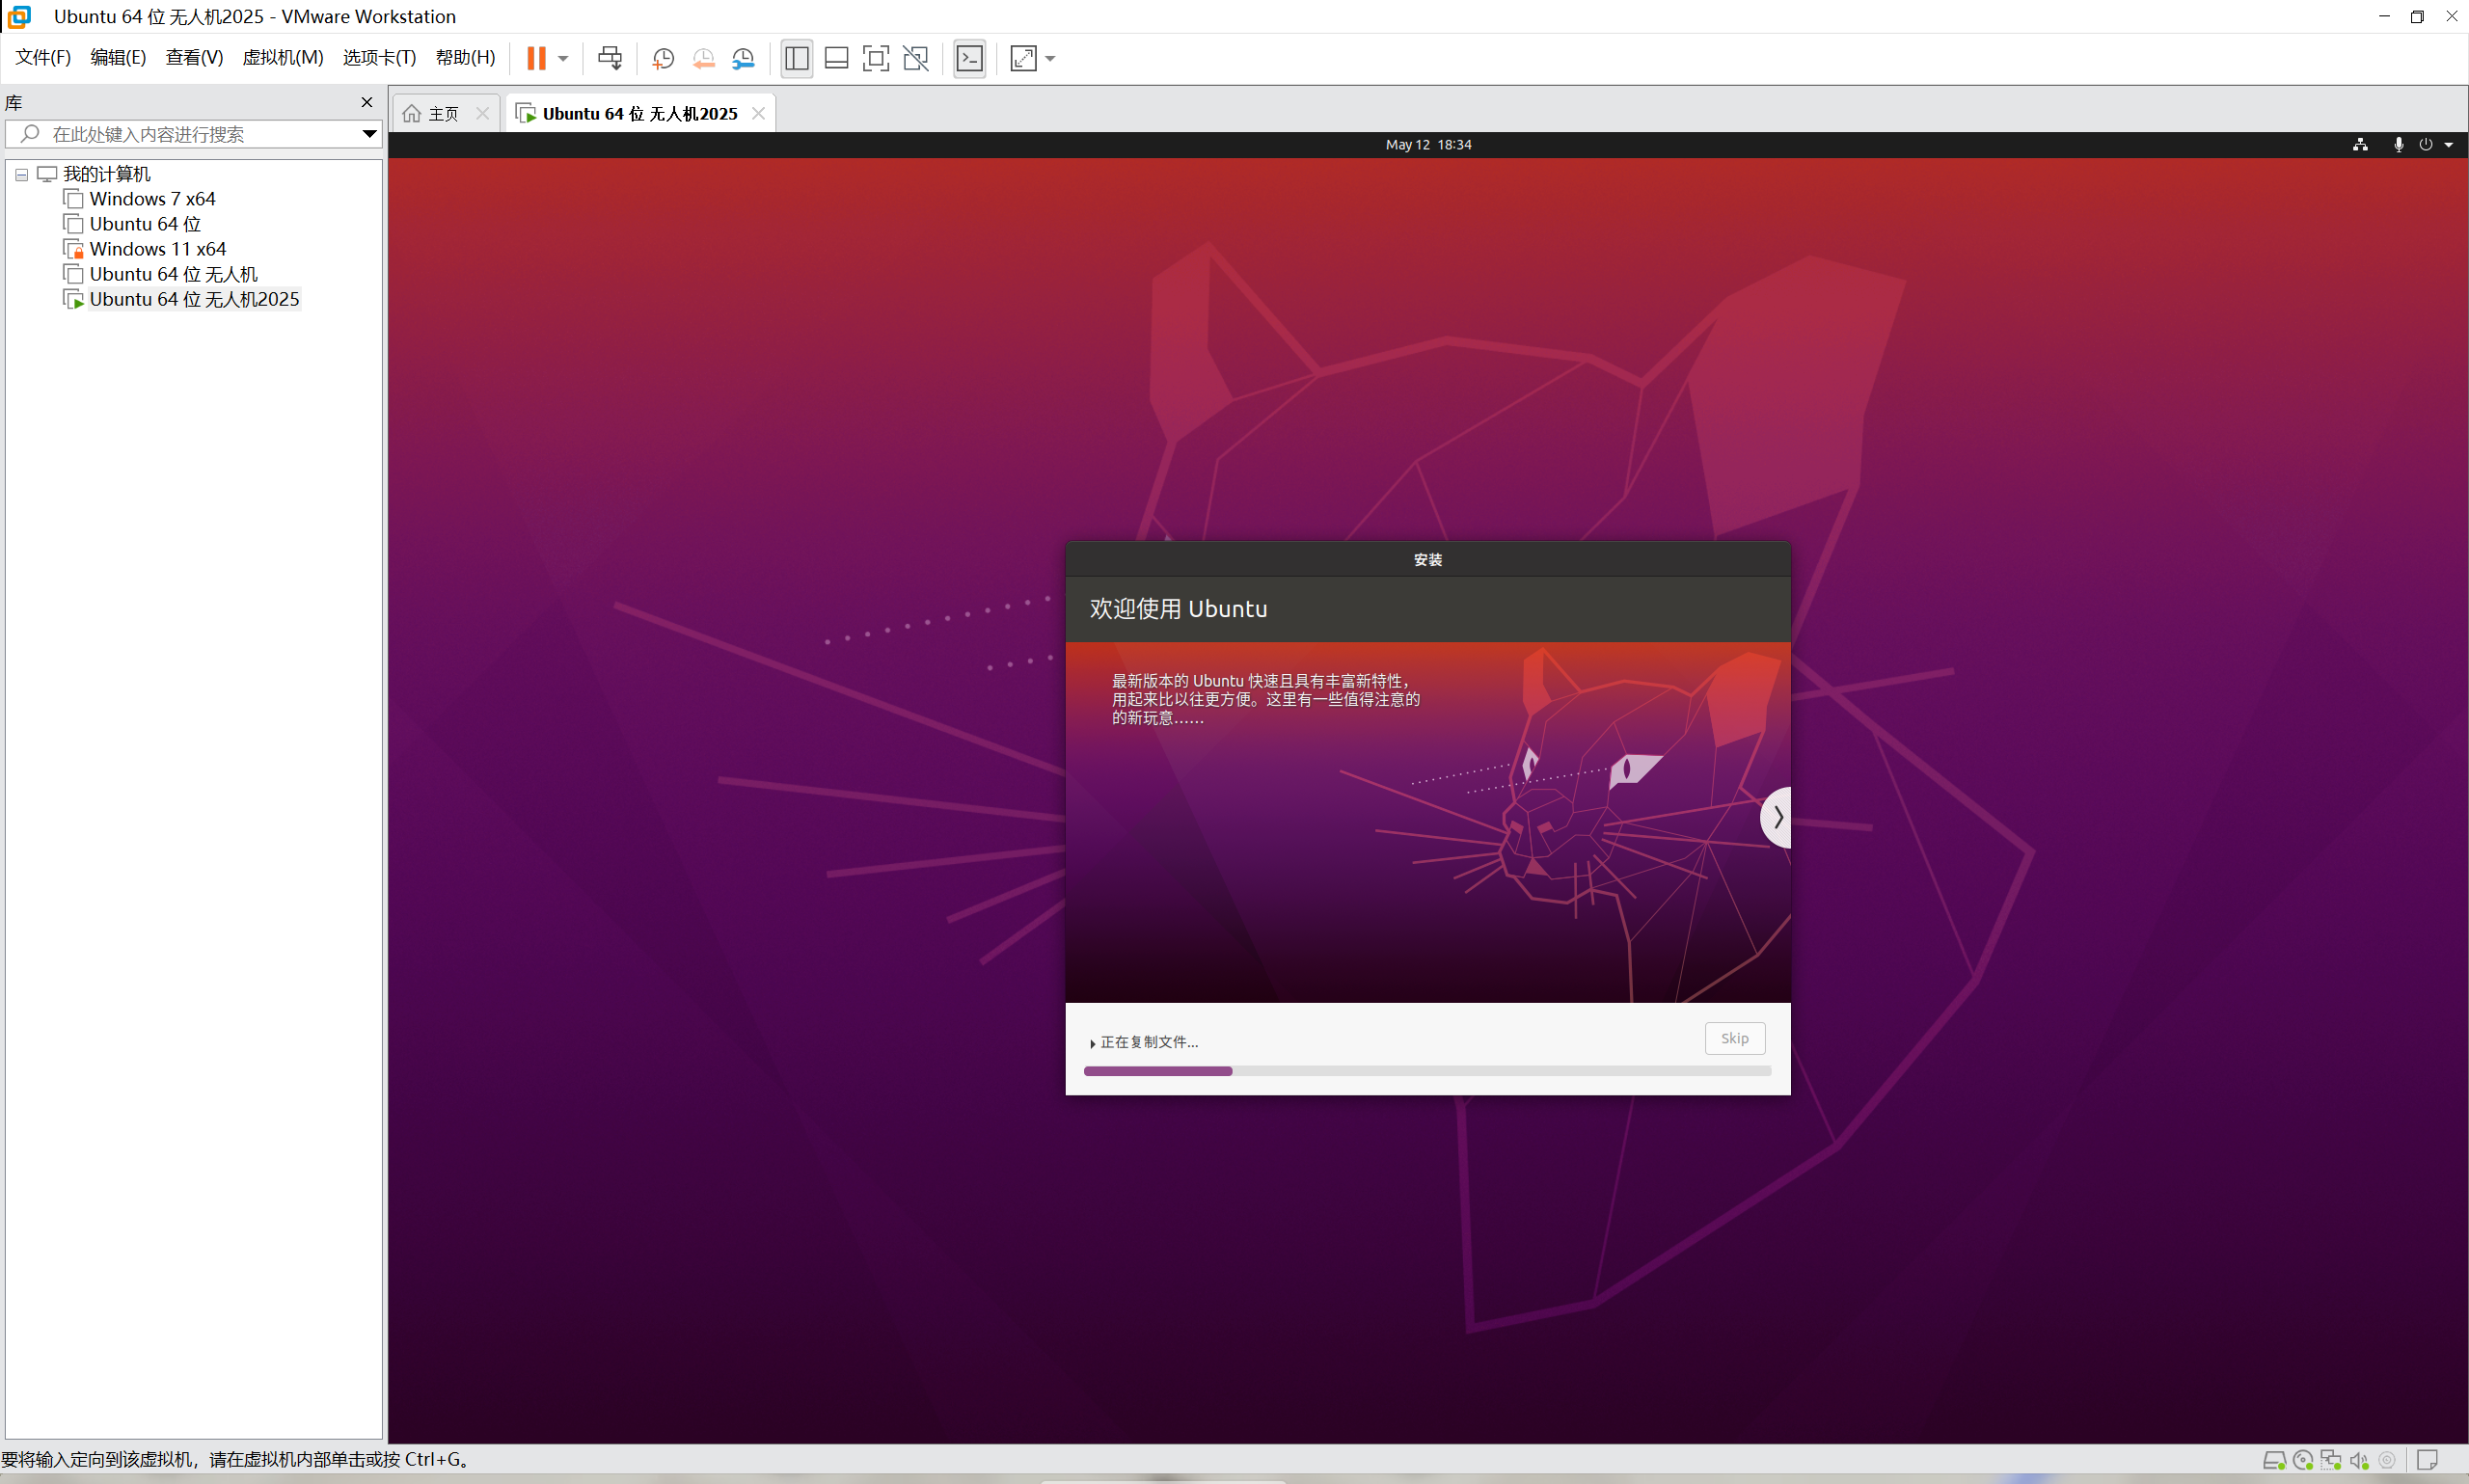Open the 查看(V) menu
The image size is (2469, 1484).
[194, 57]
